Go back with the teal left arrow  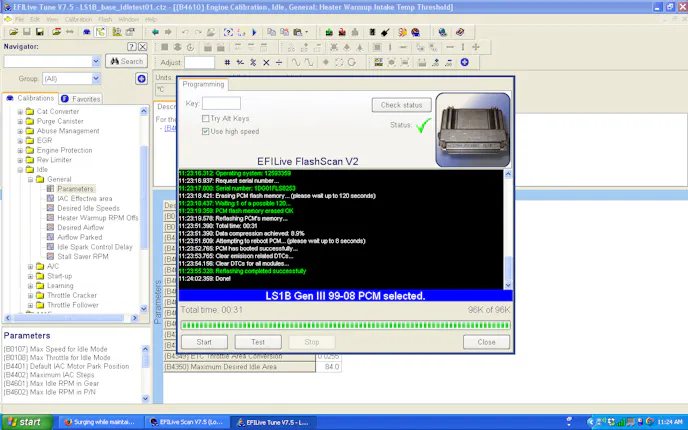tap(155, 32)
